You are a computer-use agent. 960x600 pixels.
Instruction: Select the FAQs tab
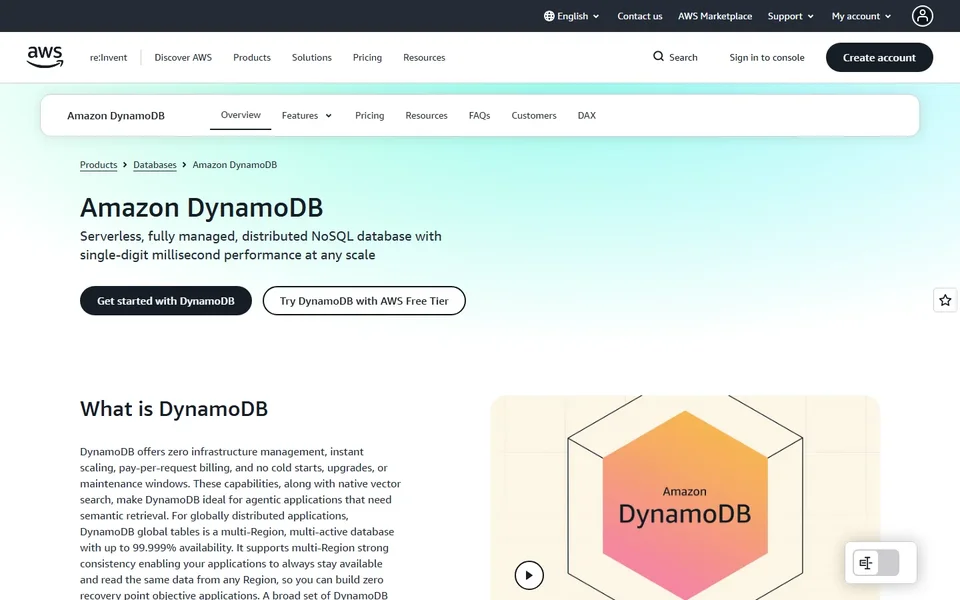(x=479, y=115)
